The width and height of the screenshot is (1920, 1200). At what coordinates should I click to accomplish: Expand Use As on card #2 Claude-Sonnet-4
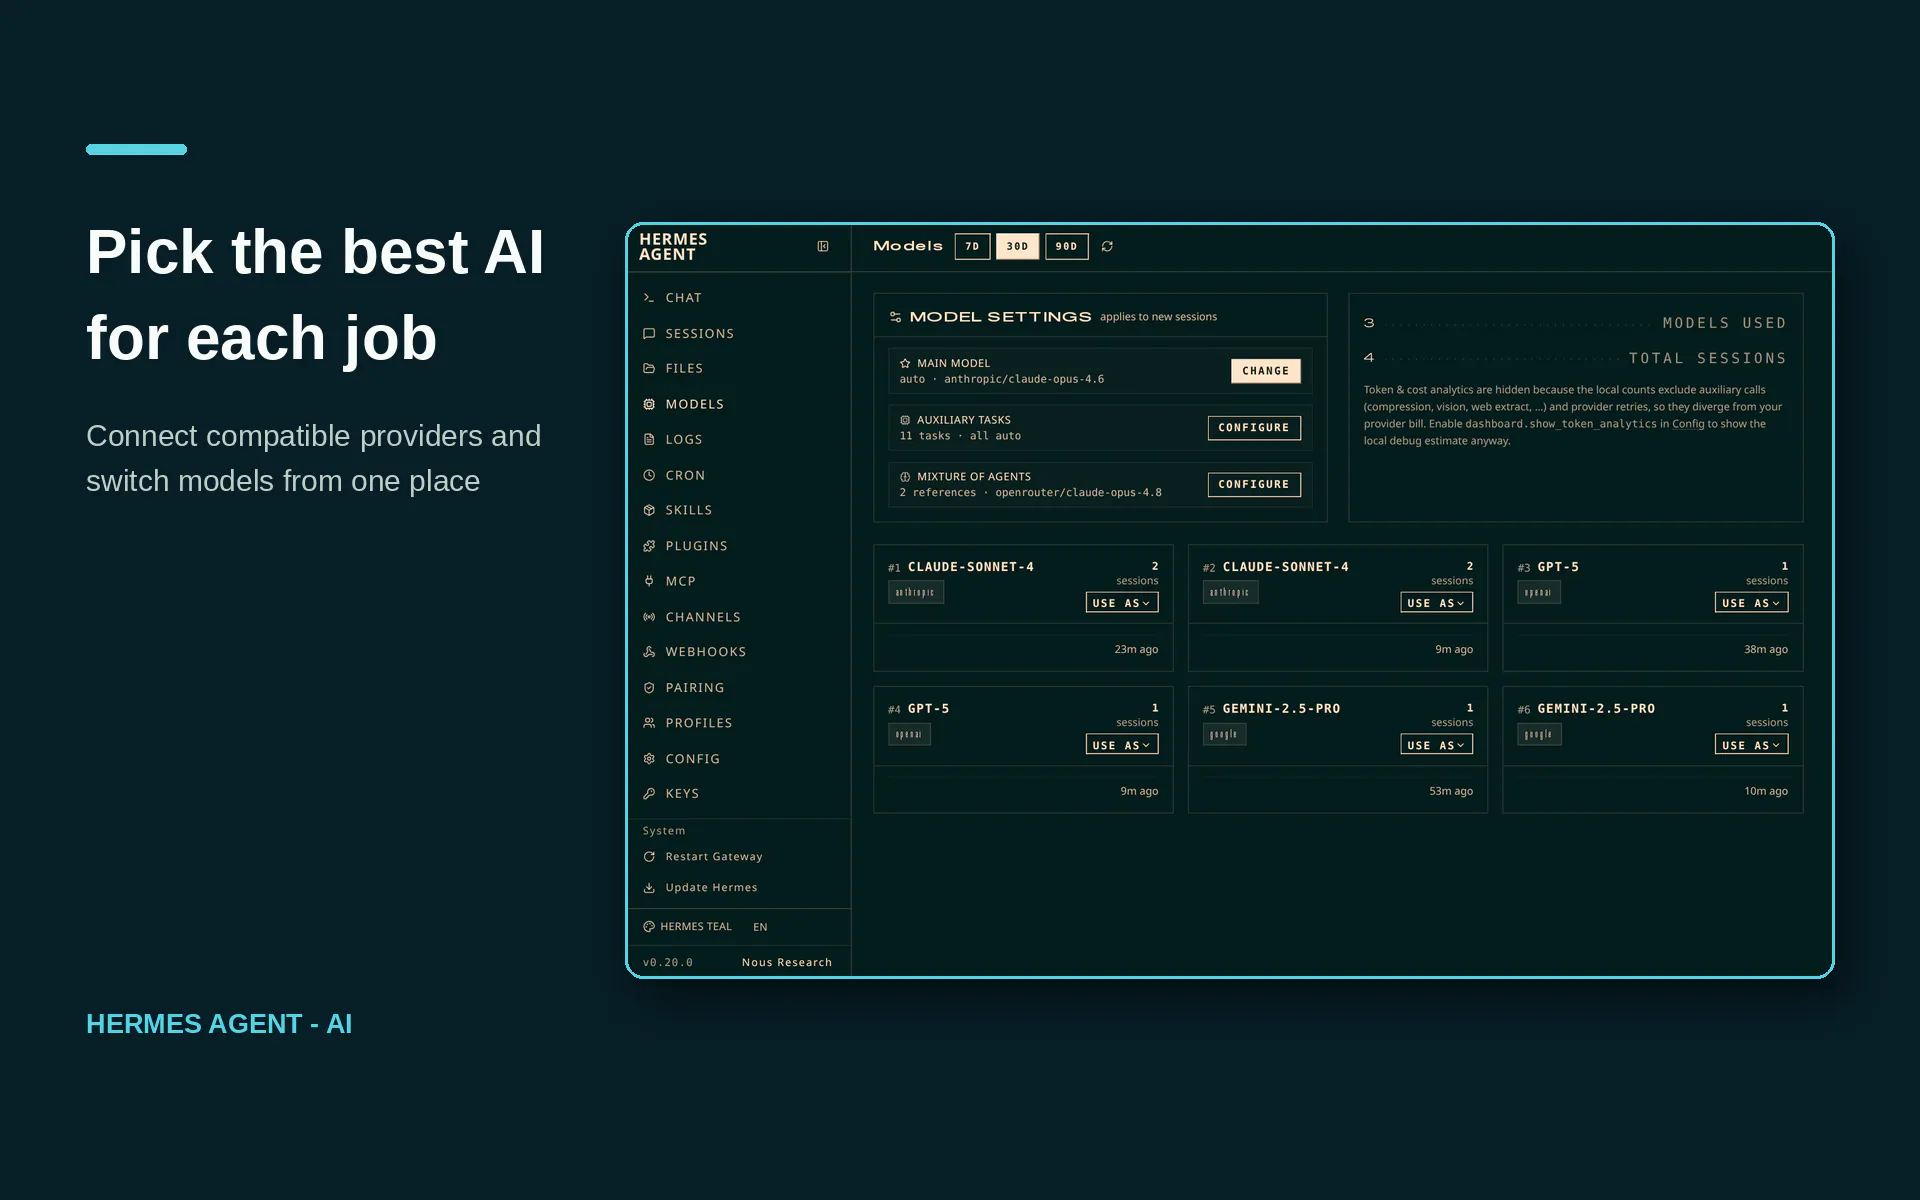tap(1436, 603)
